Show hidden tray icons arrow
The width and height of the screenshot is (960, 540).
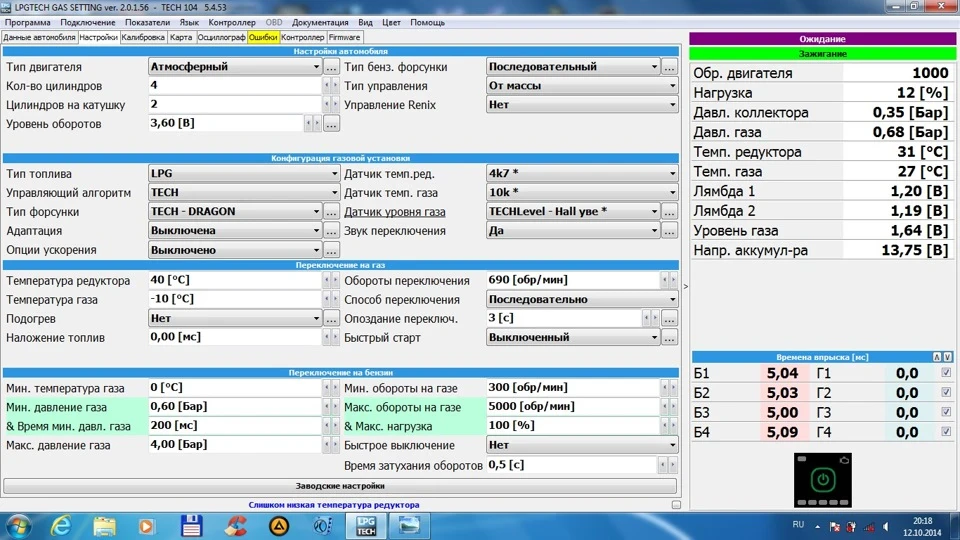coord(817,526)
